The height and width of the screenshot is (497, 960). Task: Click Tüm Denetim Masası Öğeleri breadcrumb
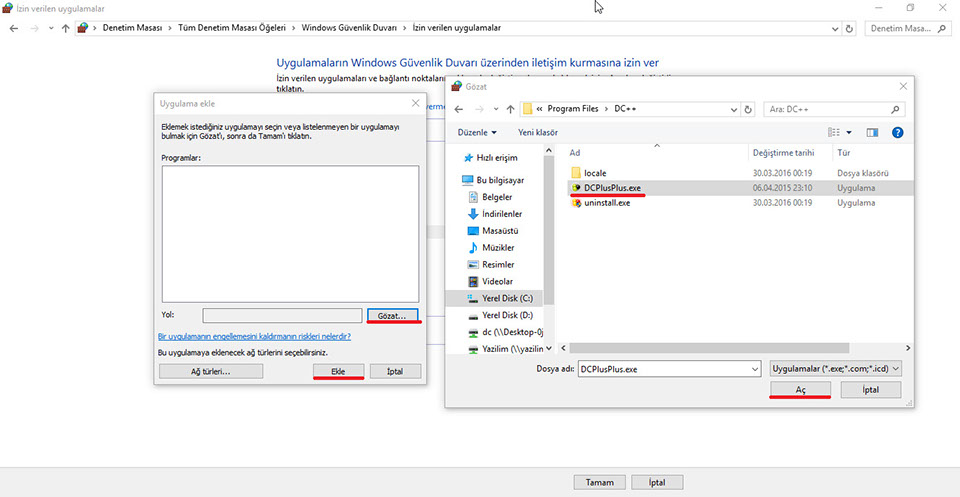pos(232,28)
